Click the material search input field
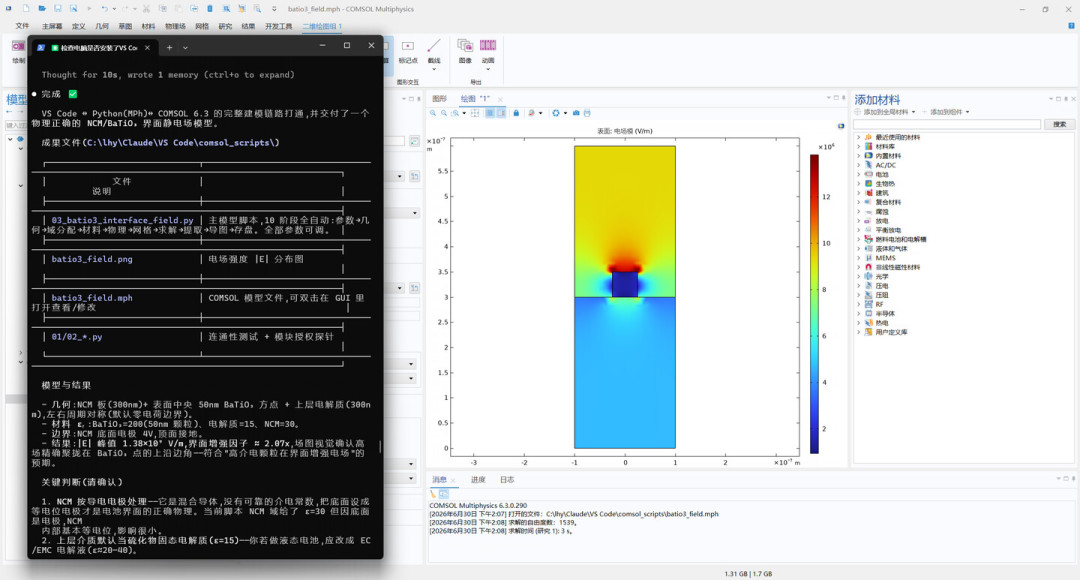 coord(947,124)
